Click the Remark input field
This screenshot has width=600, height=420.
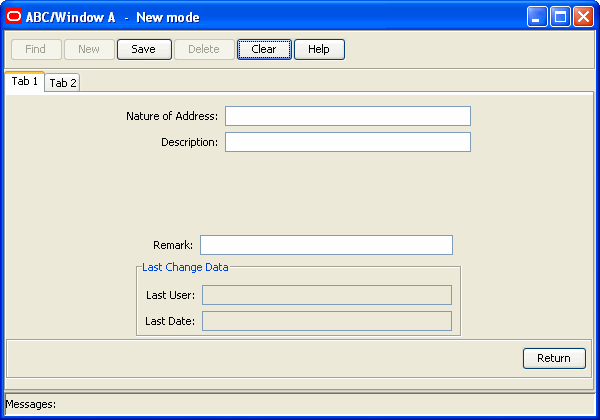point(326,245)
